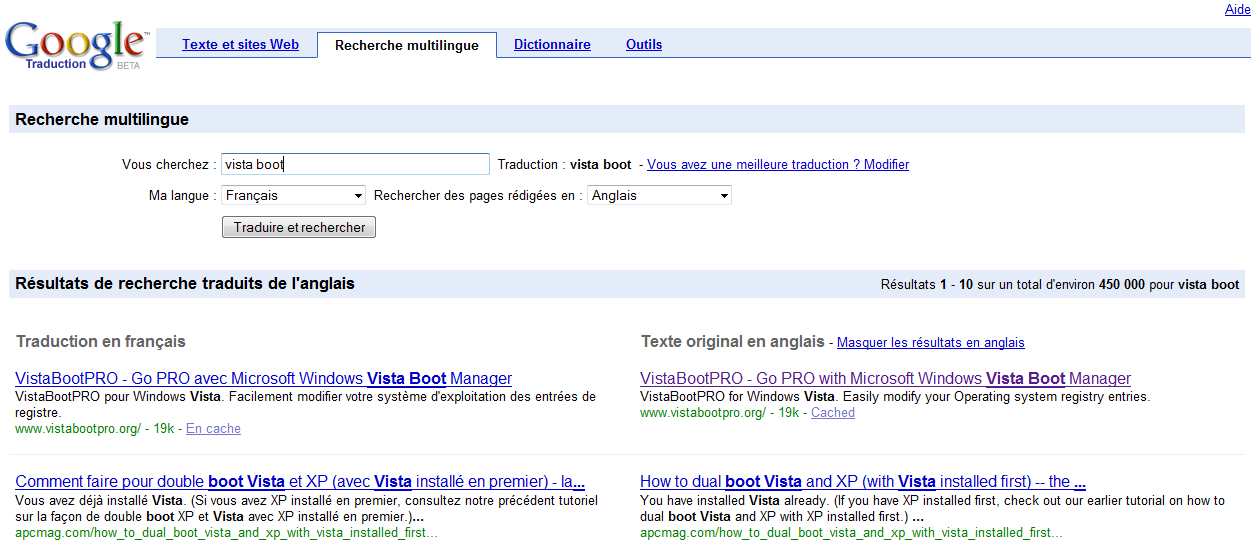Screen dimensions: 1253x552
Task: Select the Recherche multilingue tab
Action: coord(407,45)
